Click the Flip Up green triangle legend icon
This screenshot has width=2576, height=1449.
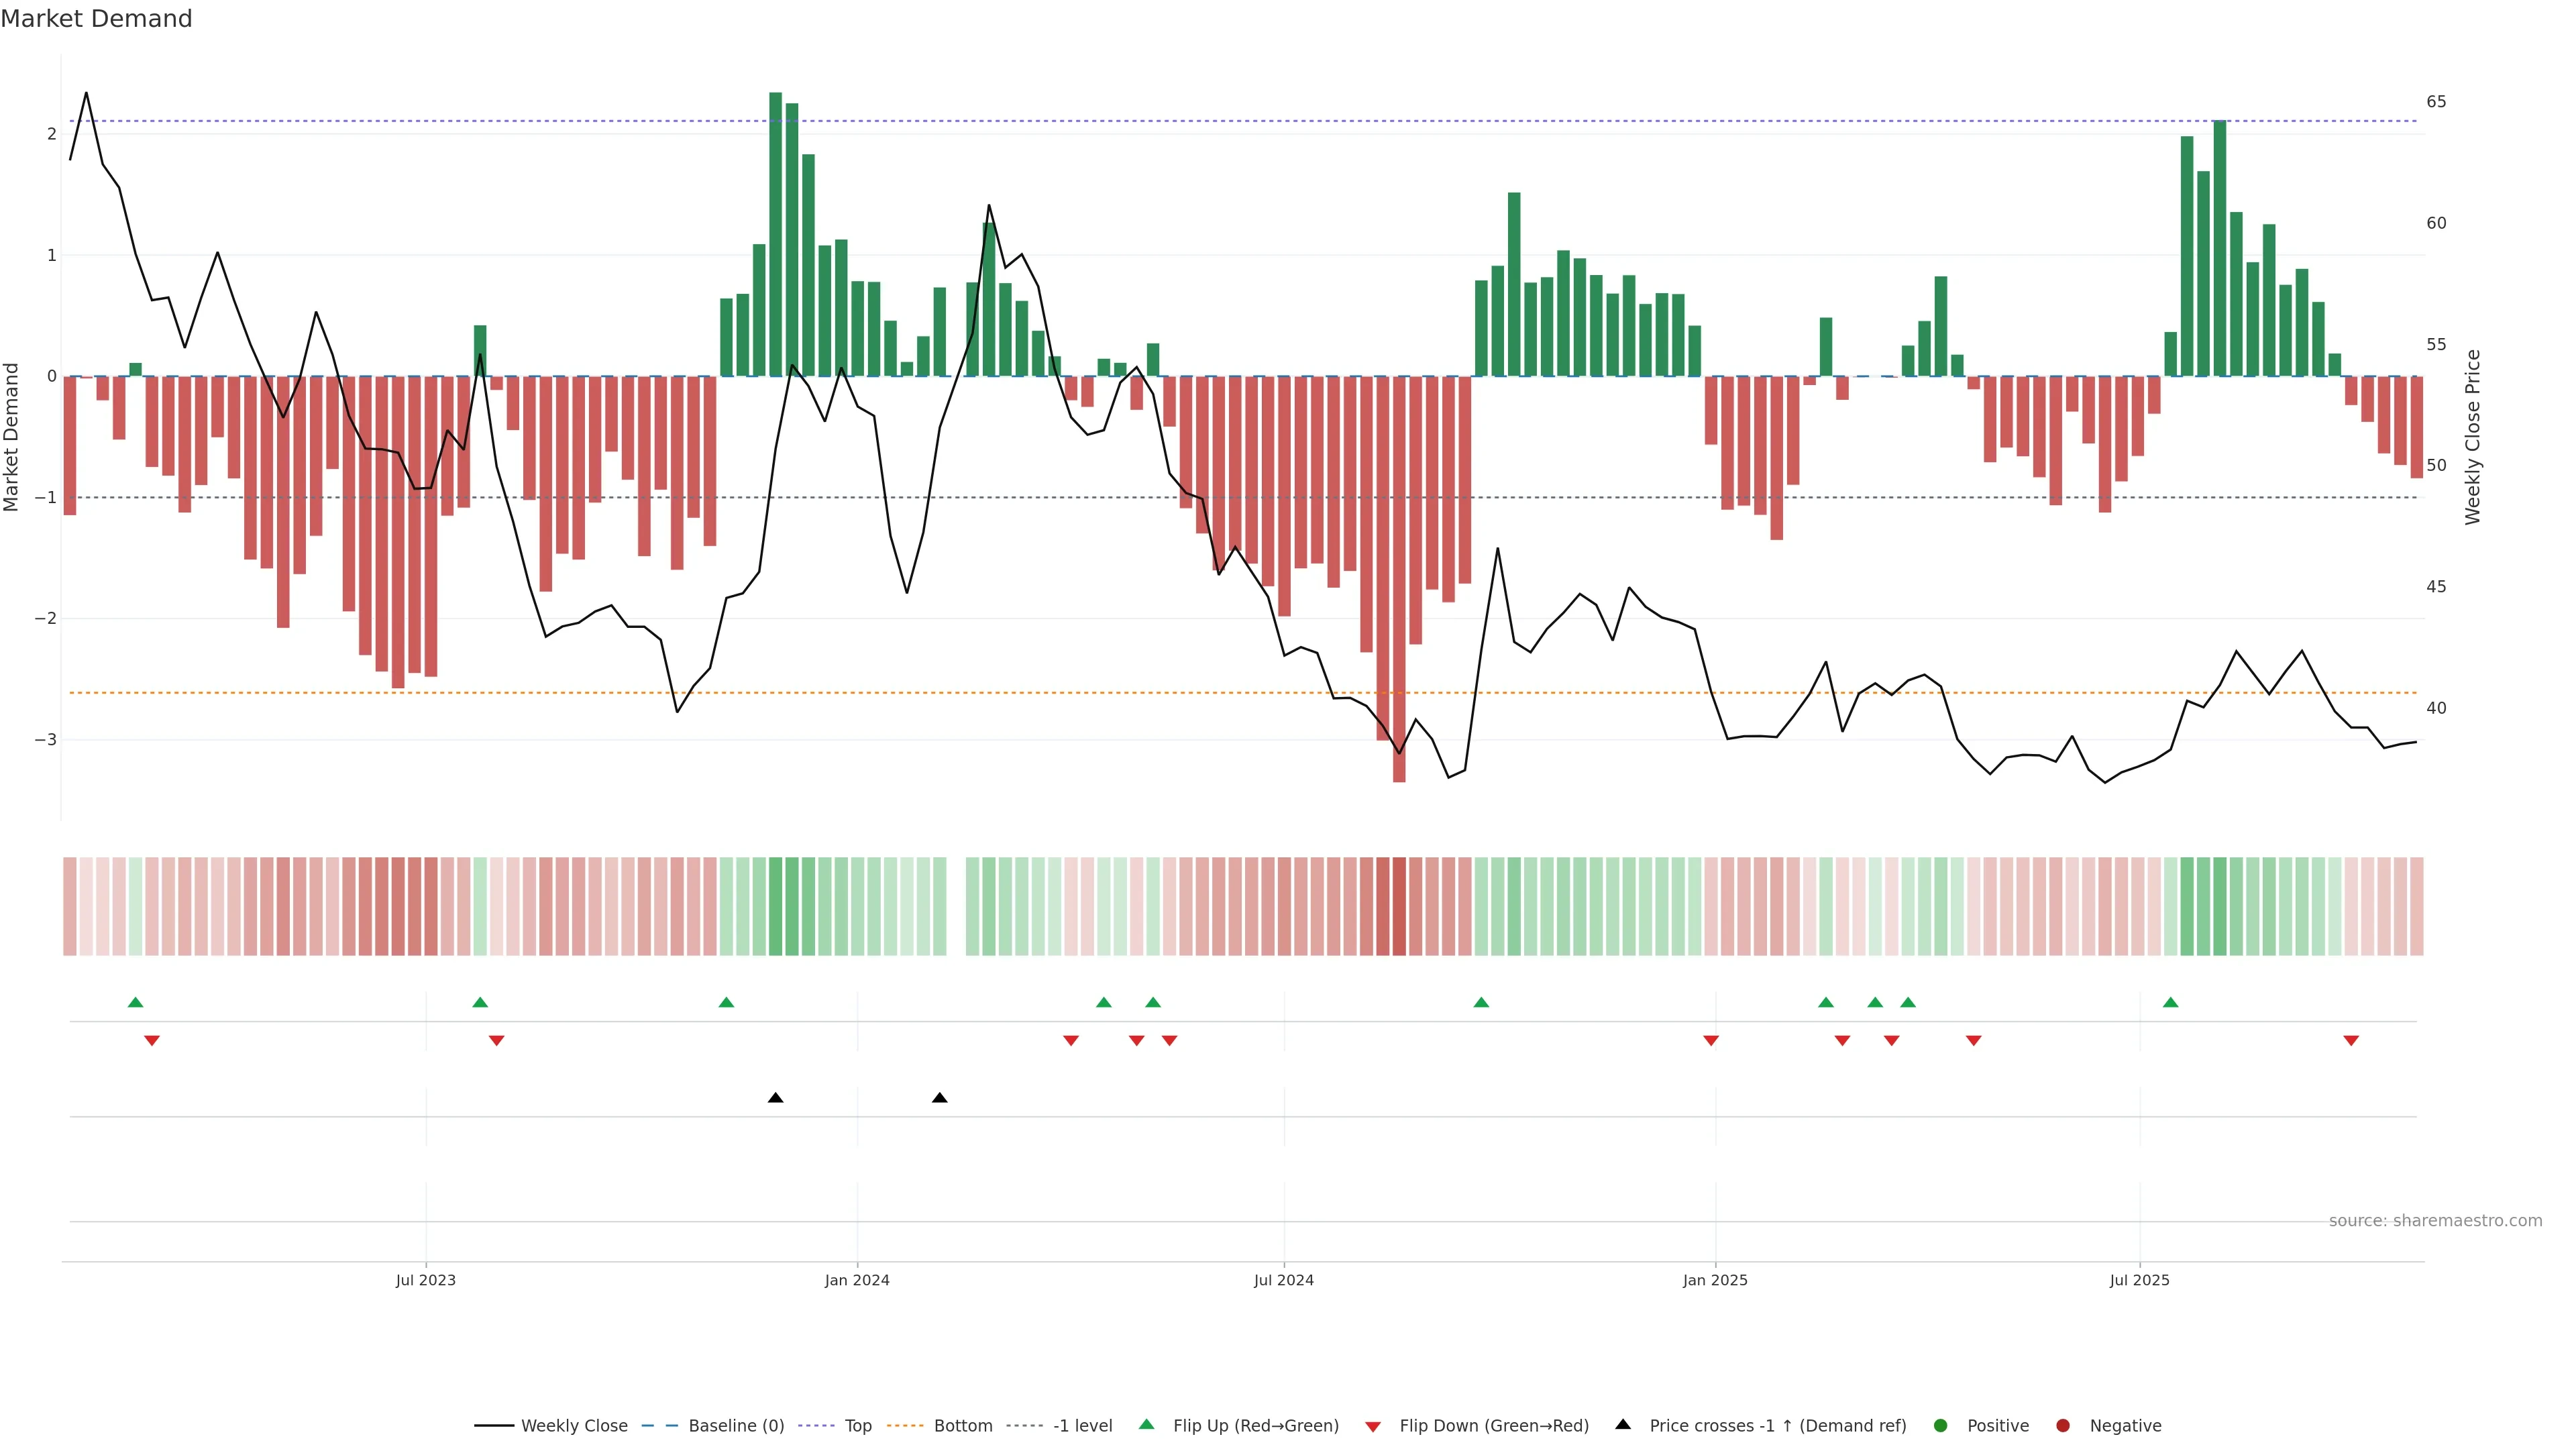tap(1147, 1425)
